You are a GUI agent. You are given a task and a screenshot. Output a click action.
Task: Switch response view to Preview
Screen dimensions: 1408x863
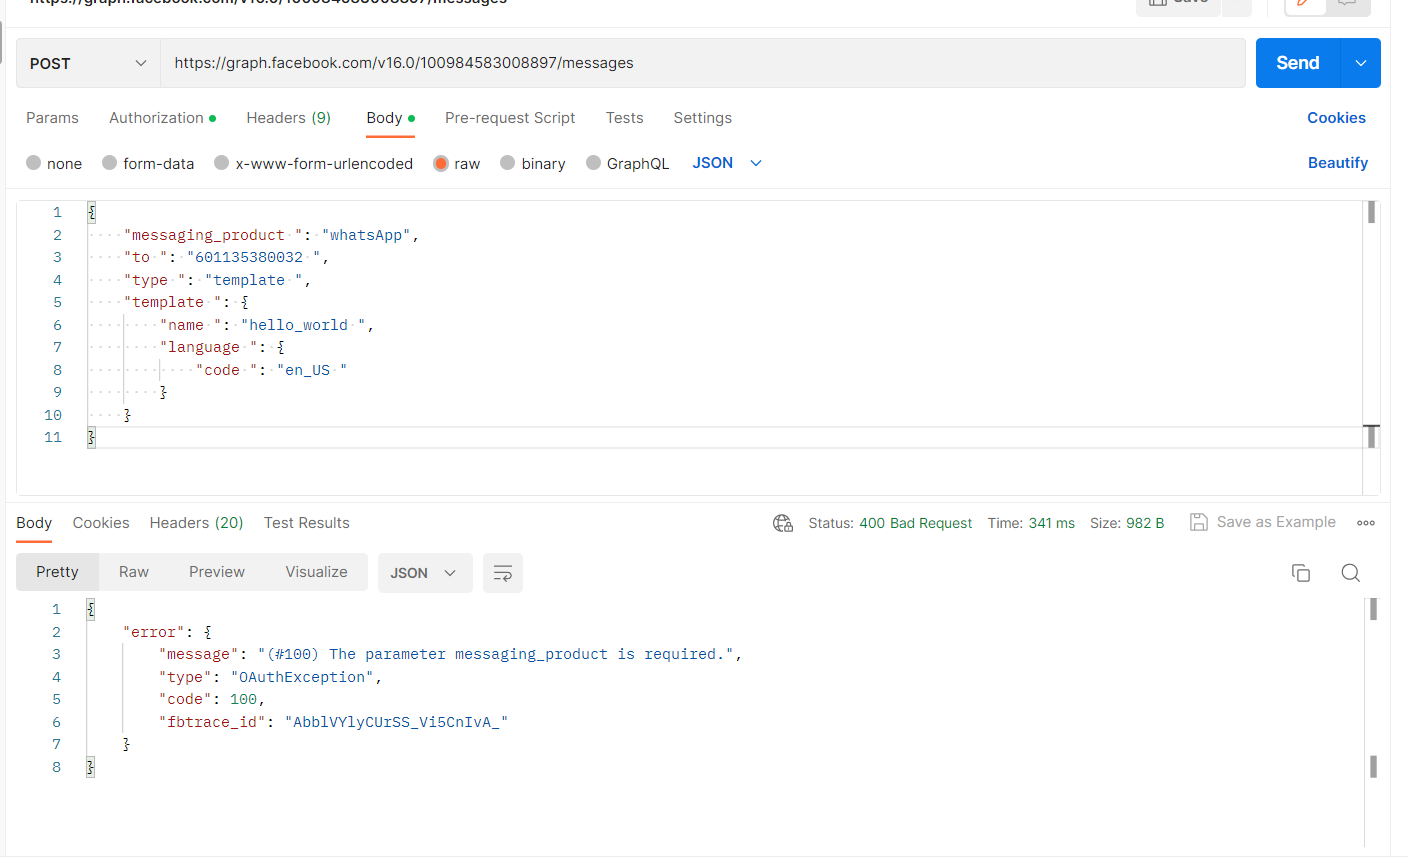click(217, 572)
